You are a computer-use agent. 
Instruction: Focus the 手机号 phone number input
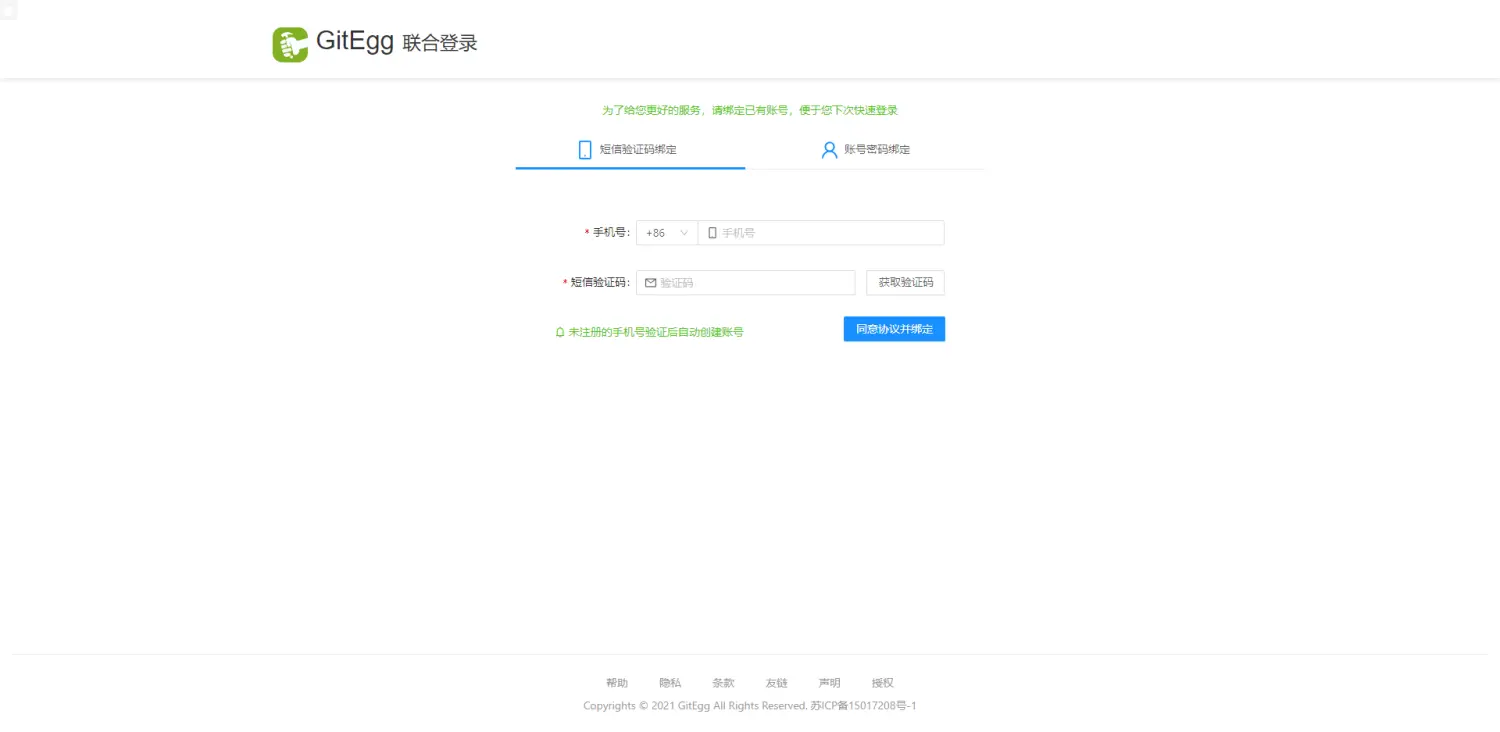point(821,233)
